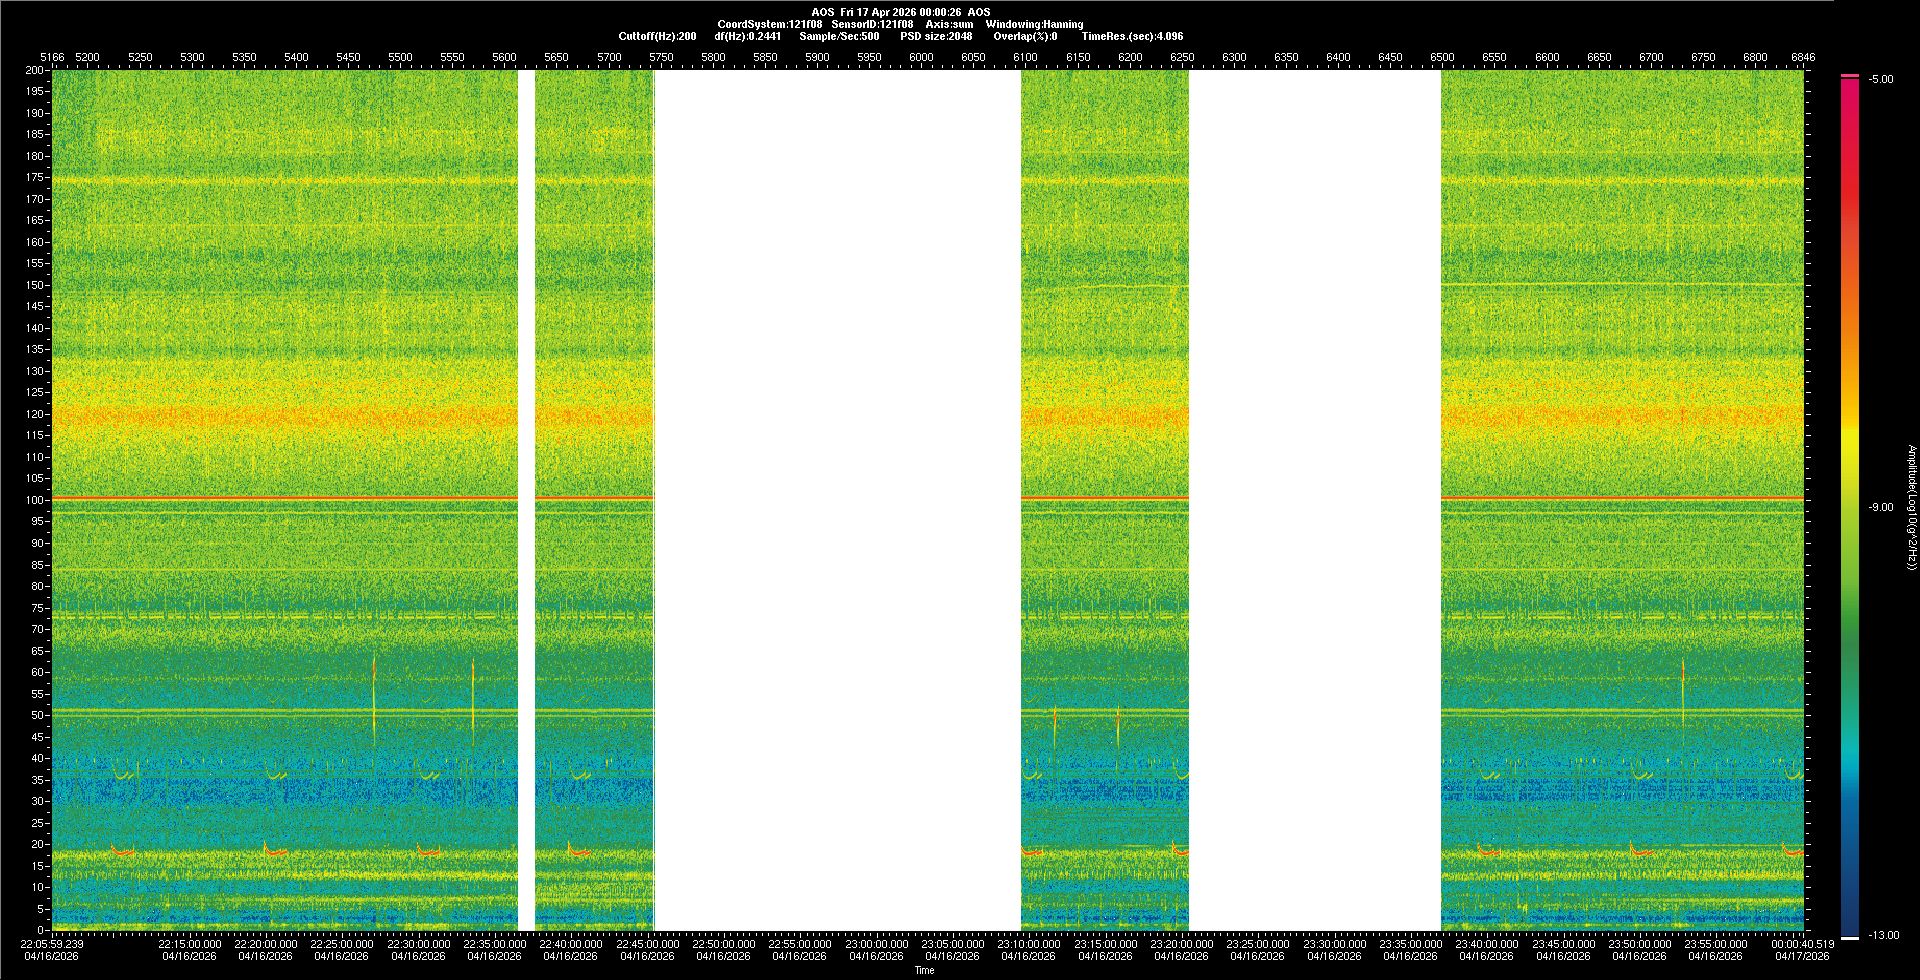Click the frequency-axis tick label 0
1920x980 pixels.
(41, 930)
